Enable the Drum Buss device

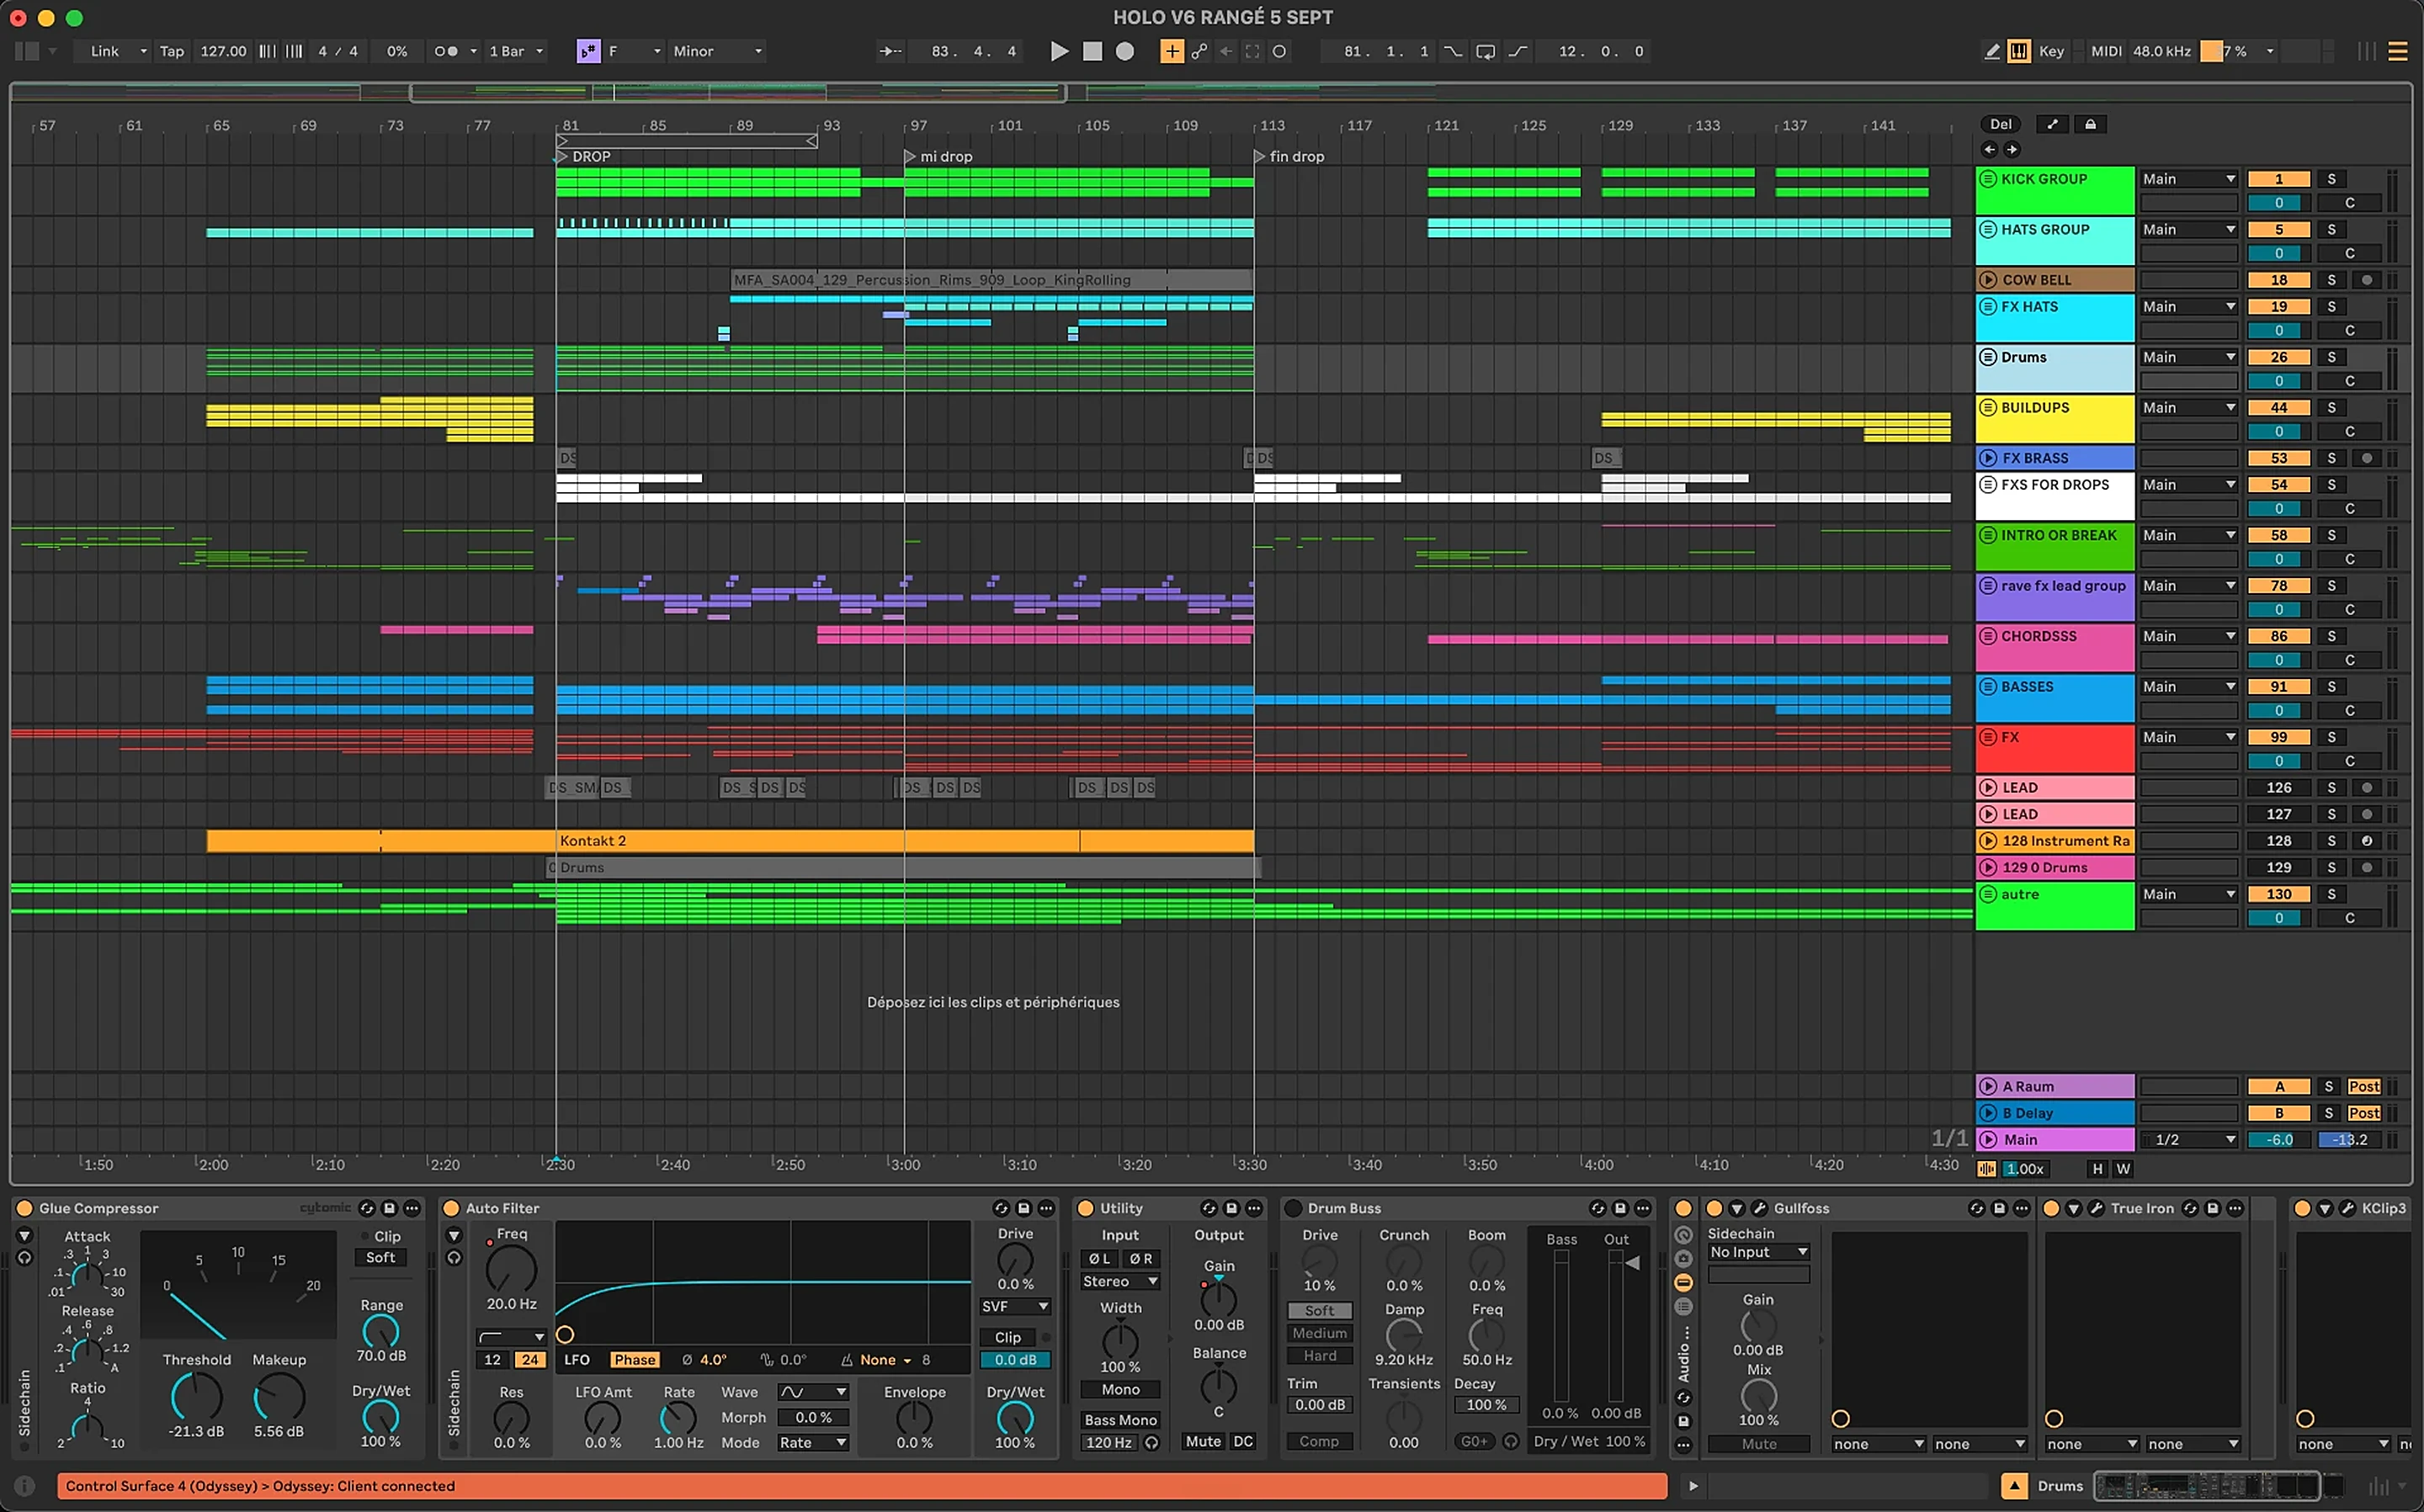[1293, 1208]
